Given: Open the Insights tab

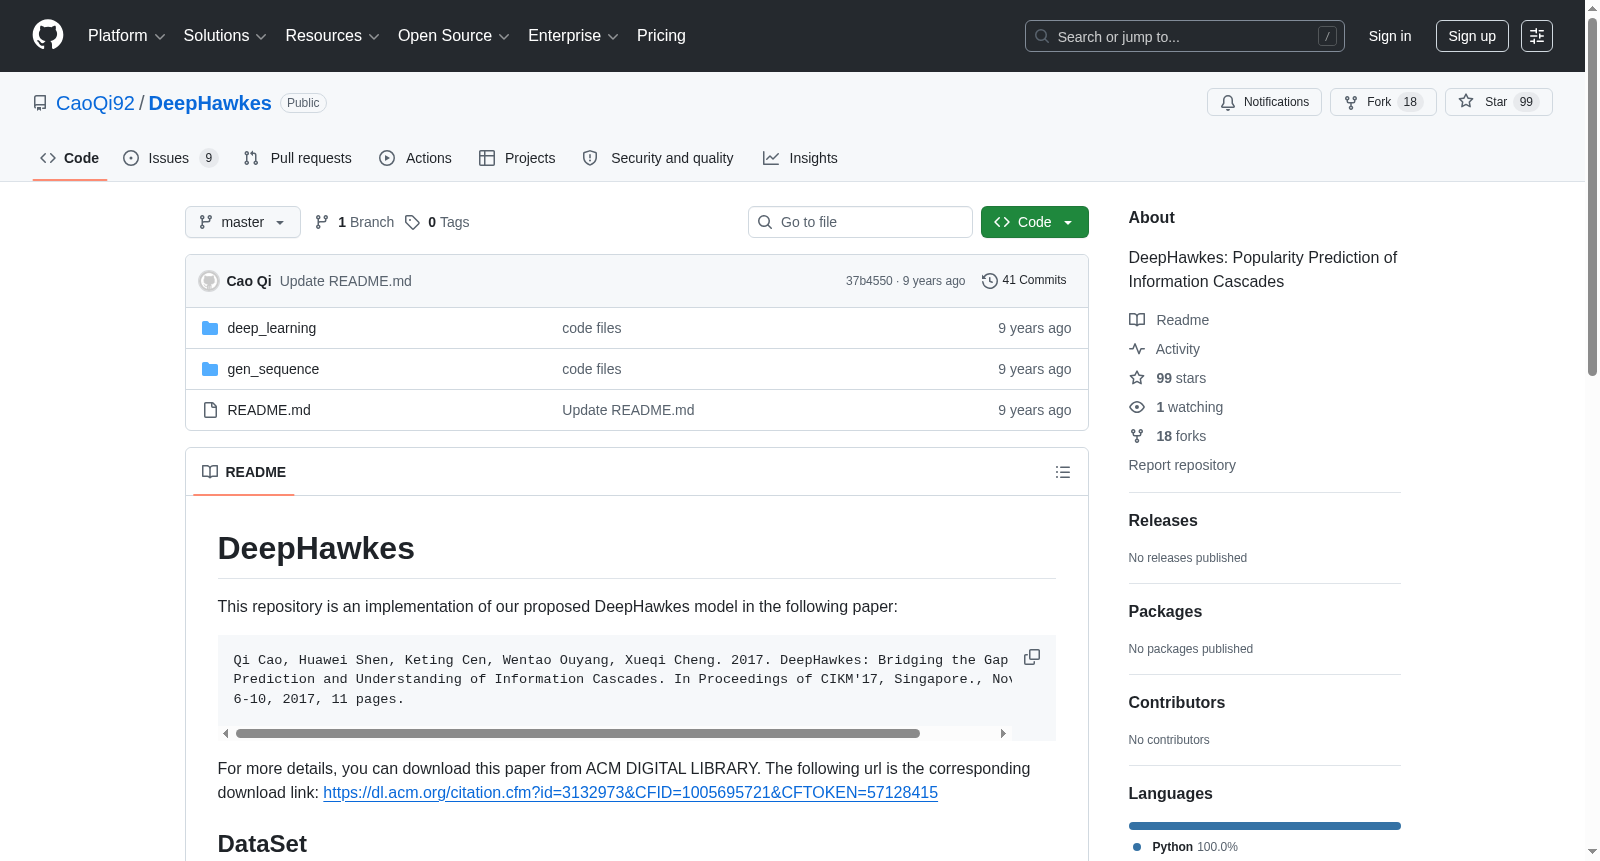Looking at the screenshot, I should 800,158.
